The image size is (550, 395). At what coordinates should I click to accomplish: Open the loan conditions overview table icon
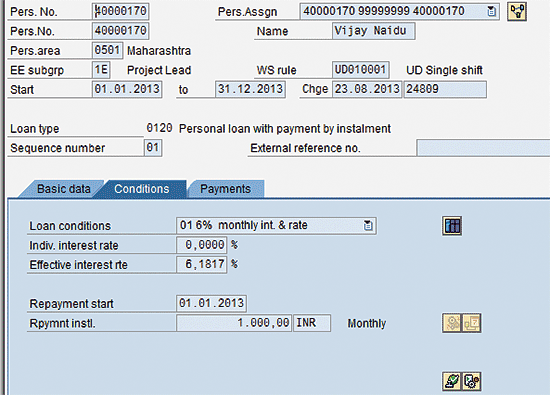tap(452, 226)
